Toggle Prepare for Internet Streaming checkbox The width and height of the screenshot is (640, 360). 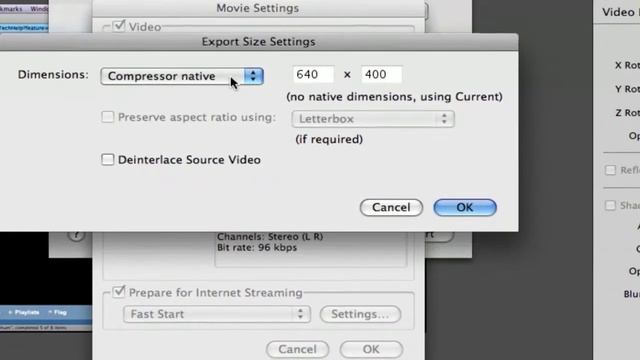click(x=119, y=291)
